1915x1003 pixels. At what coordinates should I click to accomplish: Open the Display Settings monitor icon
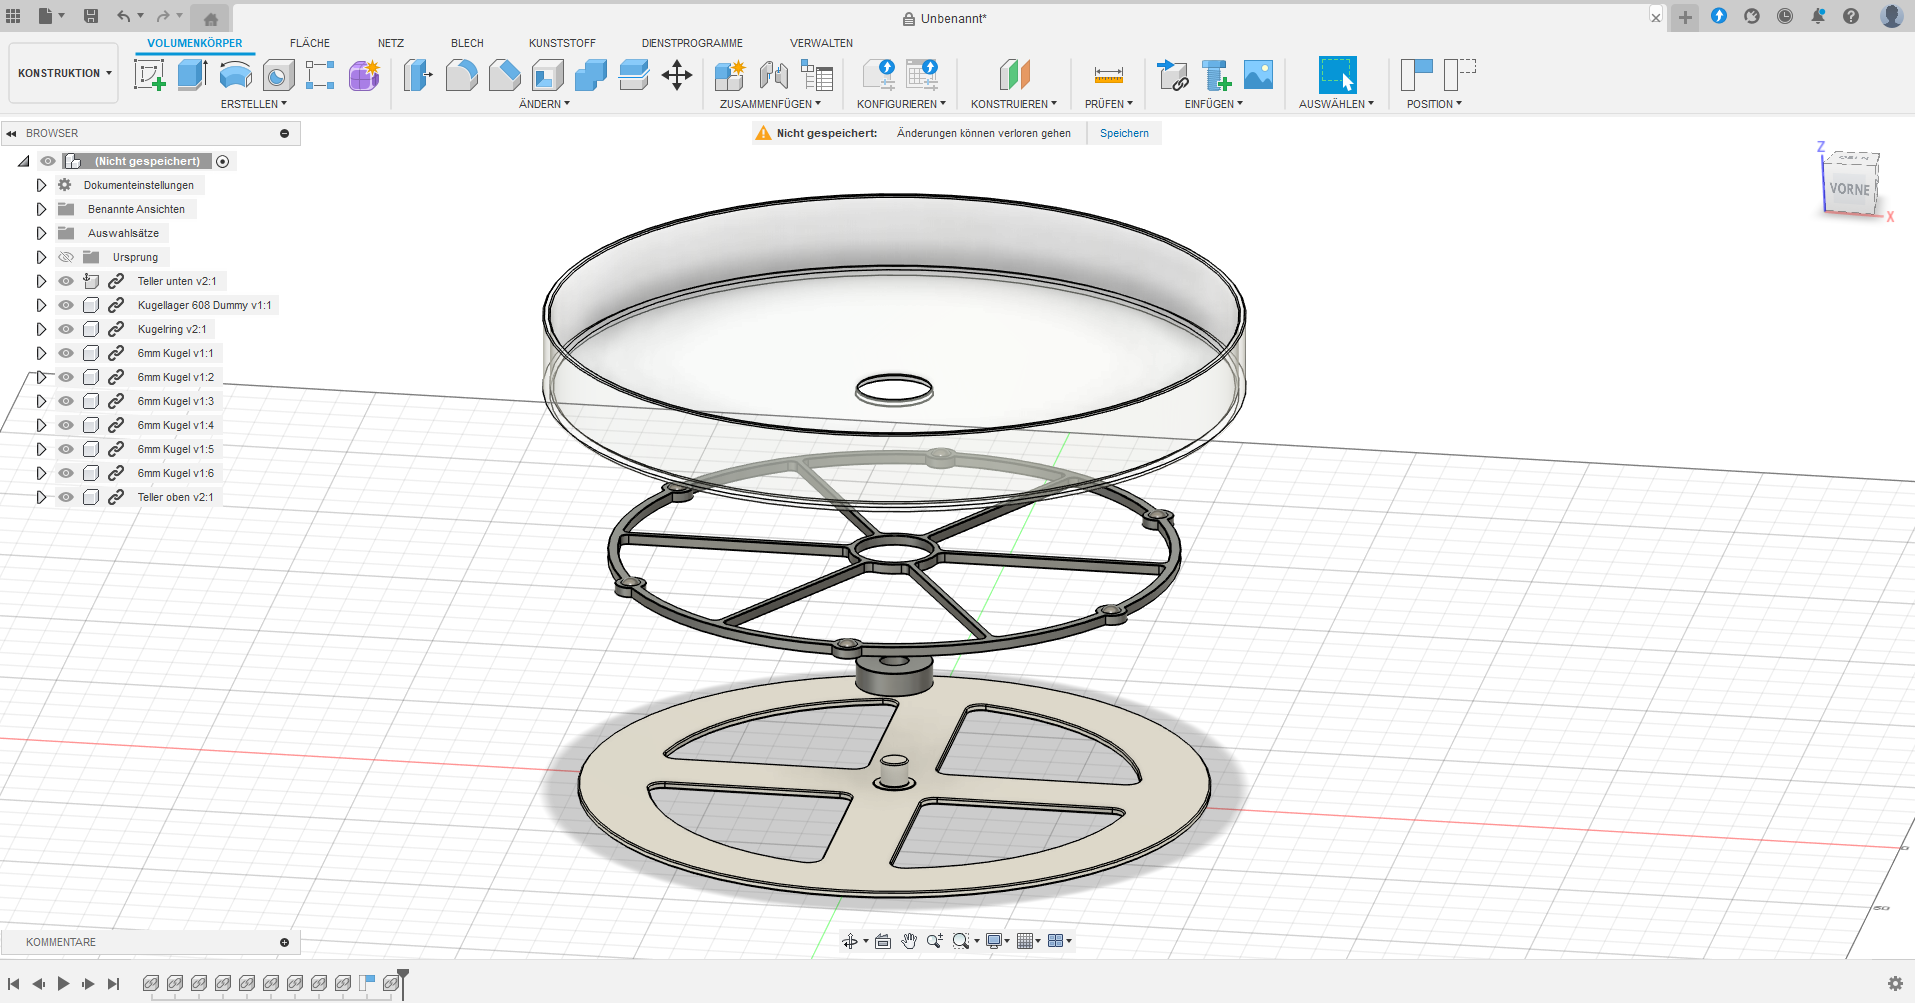point(994,941)
